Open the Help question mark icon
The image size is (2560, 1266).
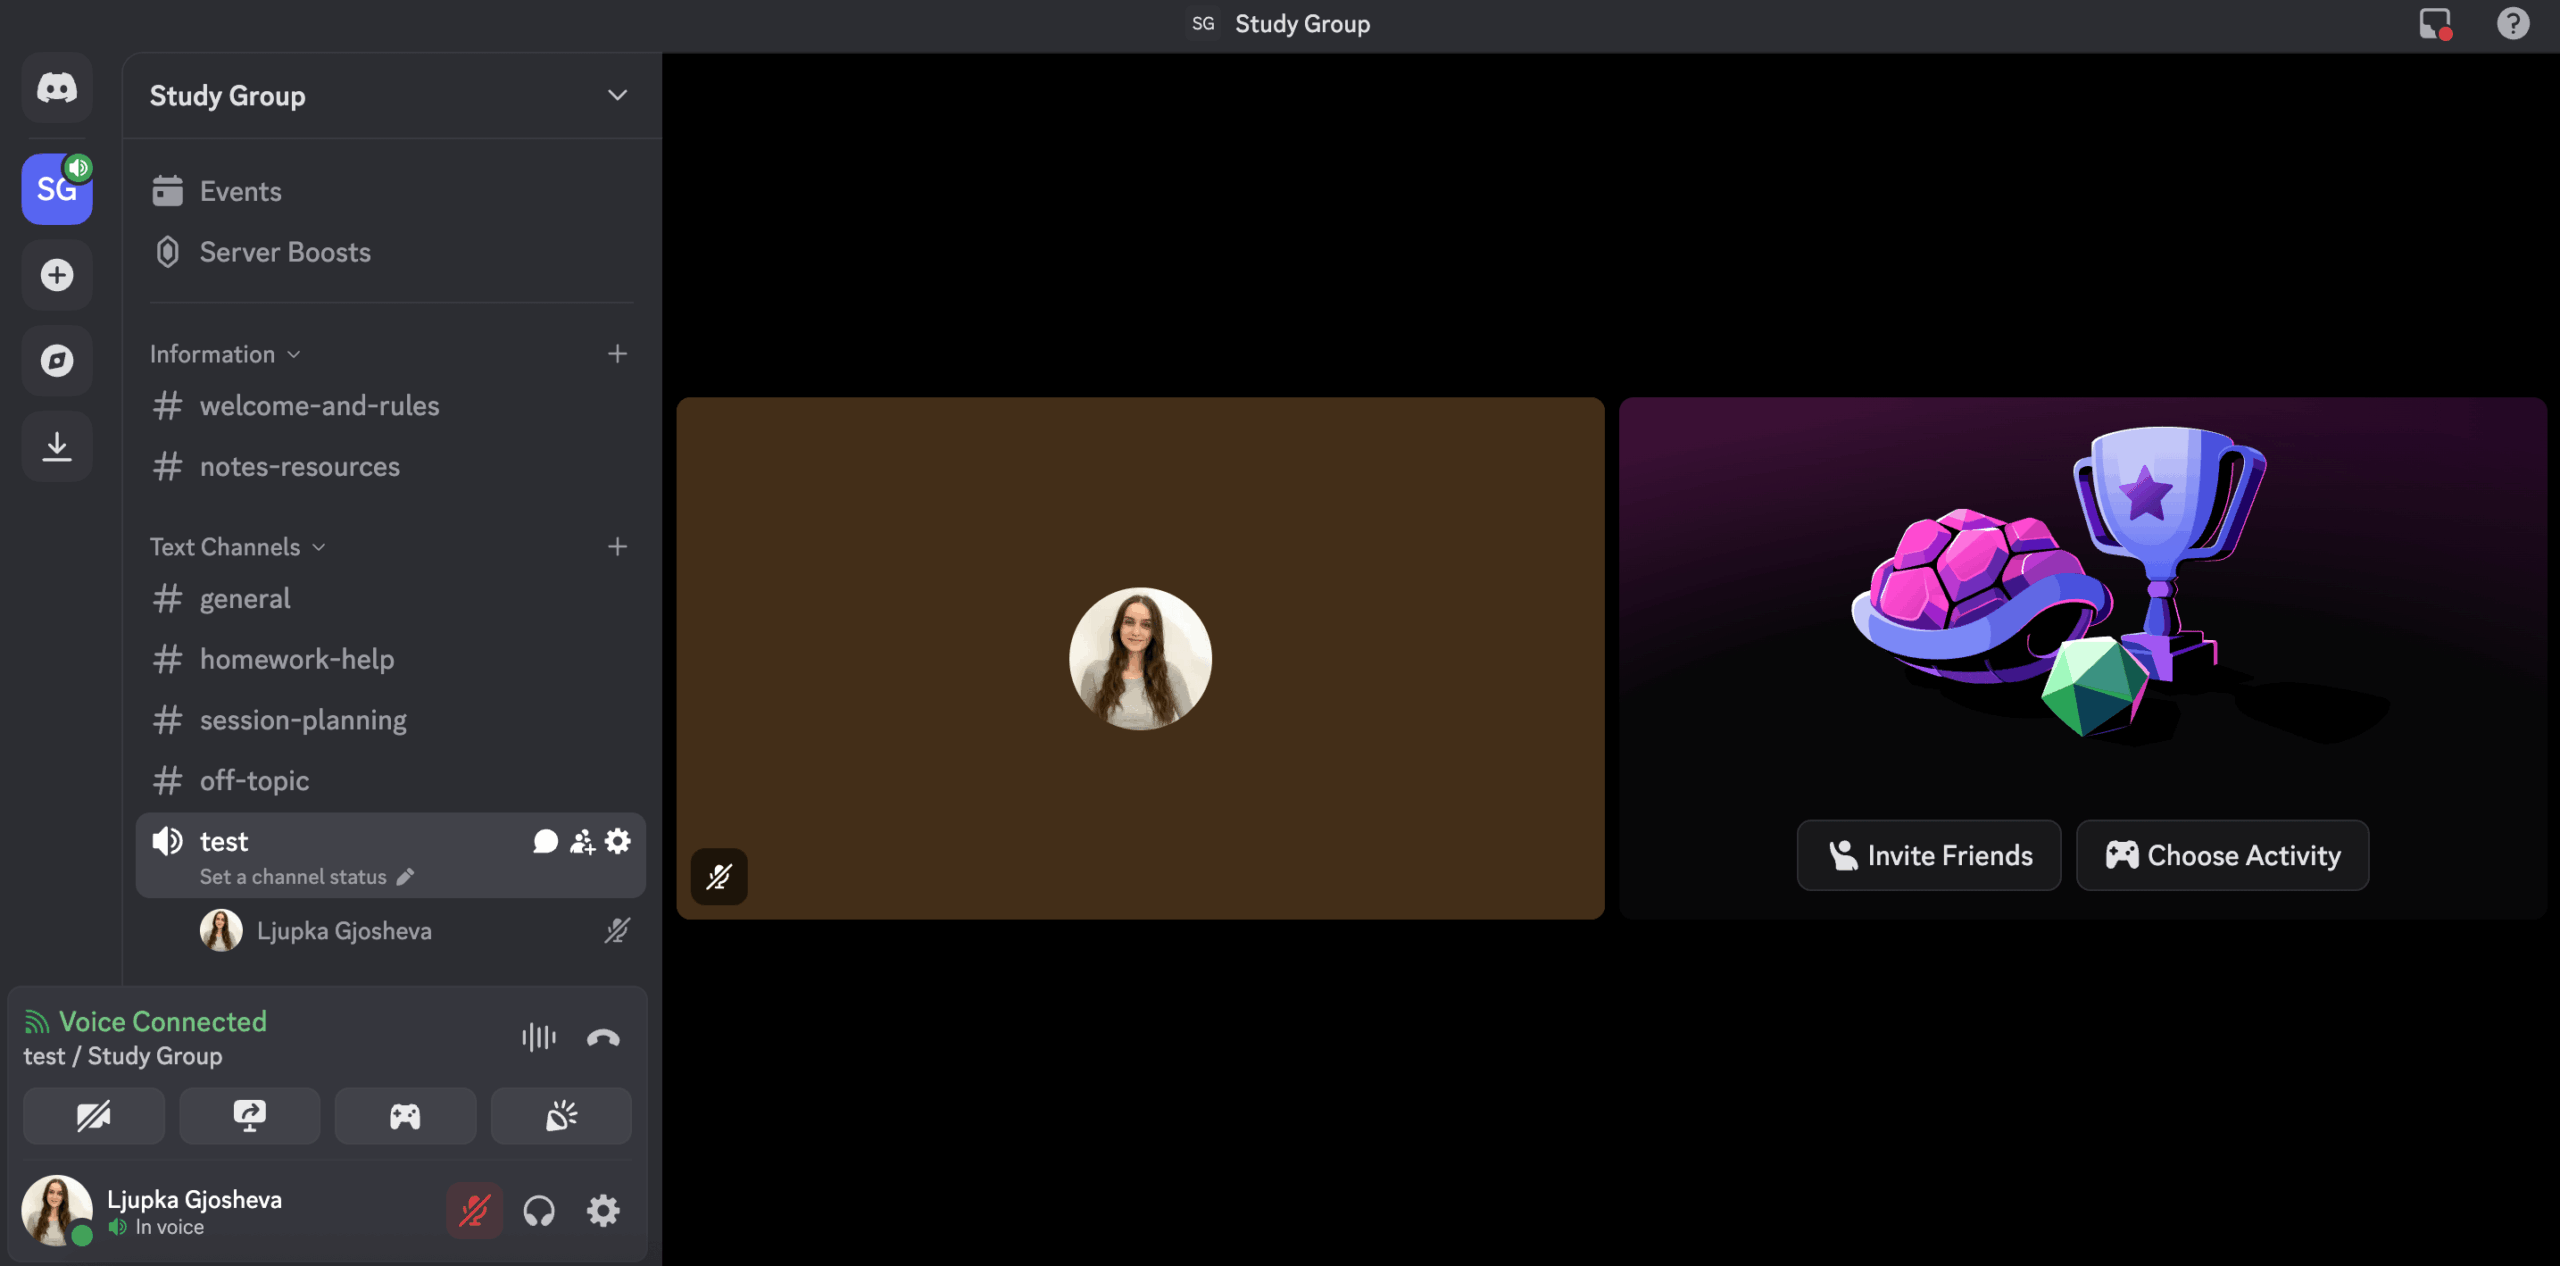[2513, 23]
